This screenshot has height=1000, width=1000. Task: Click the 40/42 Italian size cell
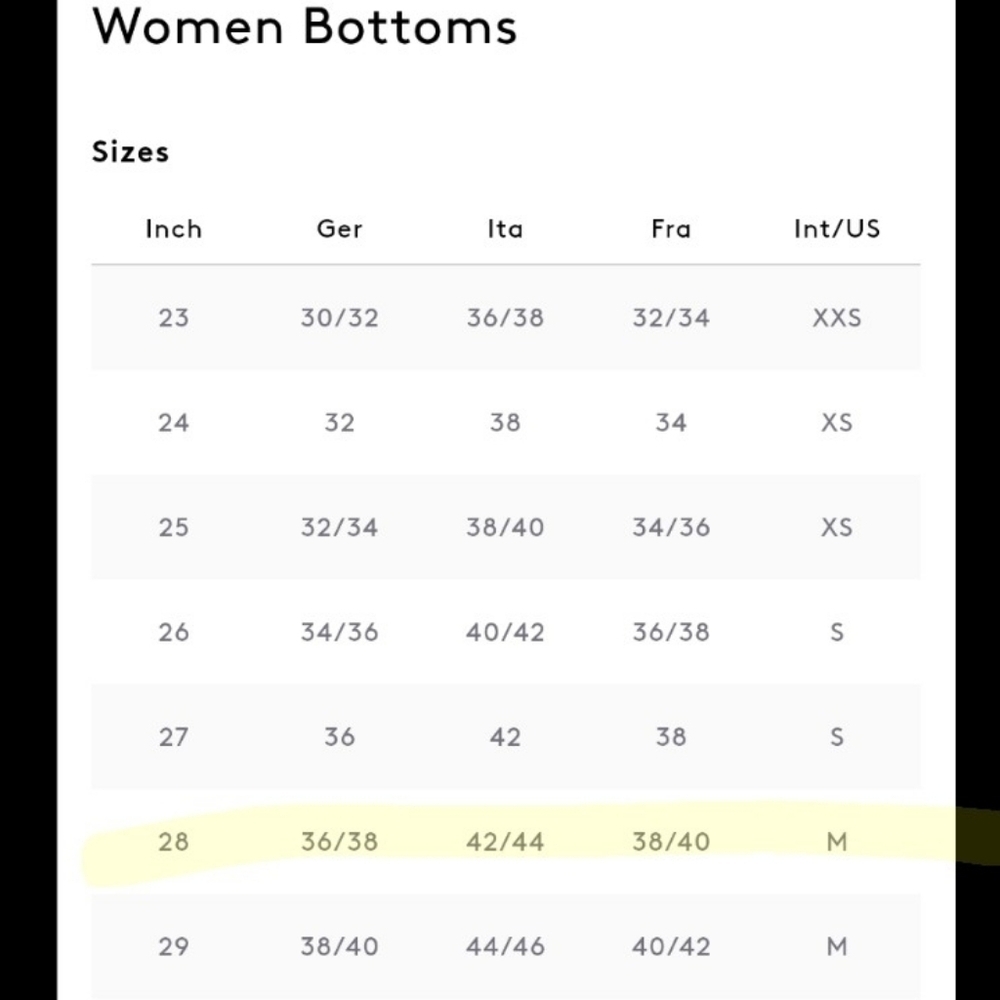click(x=505, y=632)
